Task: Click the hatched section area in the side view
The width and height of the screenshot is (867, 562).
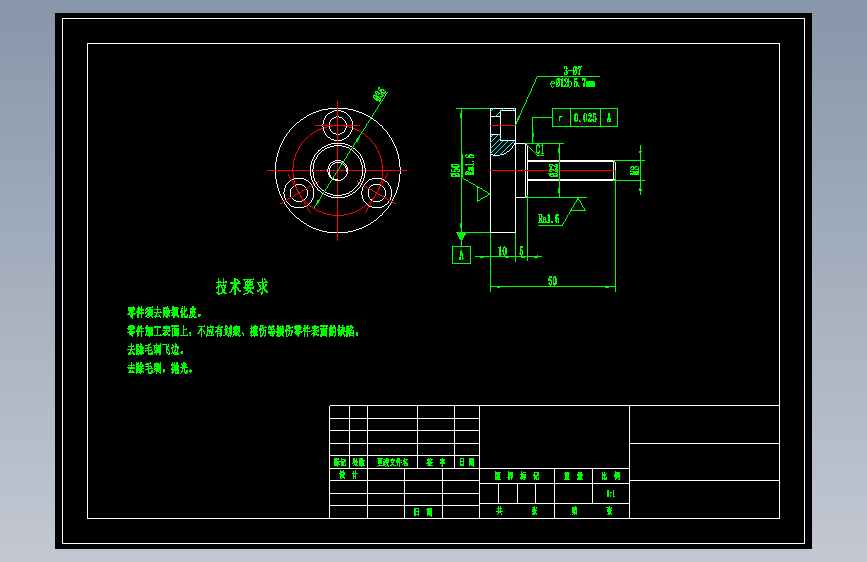Action: point(502,146)
